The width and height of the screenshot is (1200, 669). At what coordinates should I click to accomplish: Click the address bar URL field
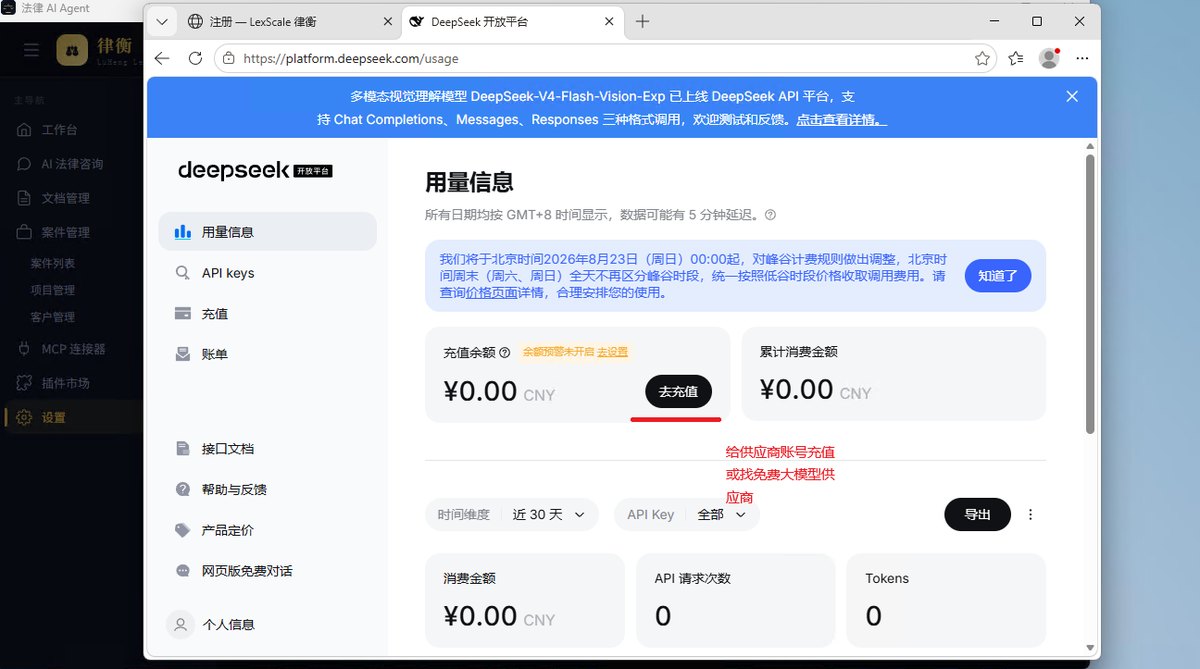coord(605,59)
